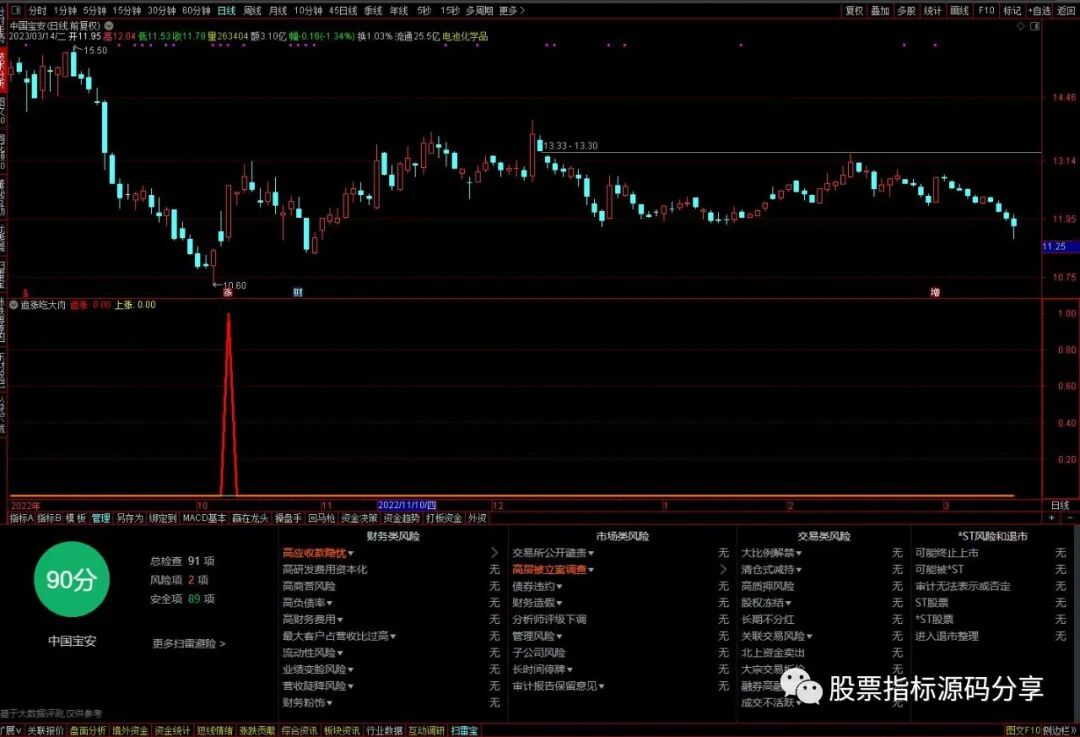Open the 多周期 multi-period view
Viewport: 1080px width, 737px height.
coord(479,10)
